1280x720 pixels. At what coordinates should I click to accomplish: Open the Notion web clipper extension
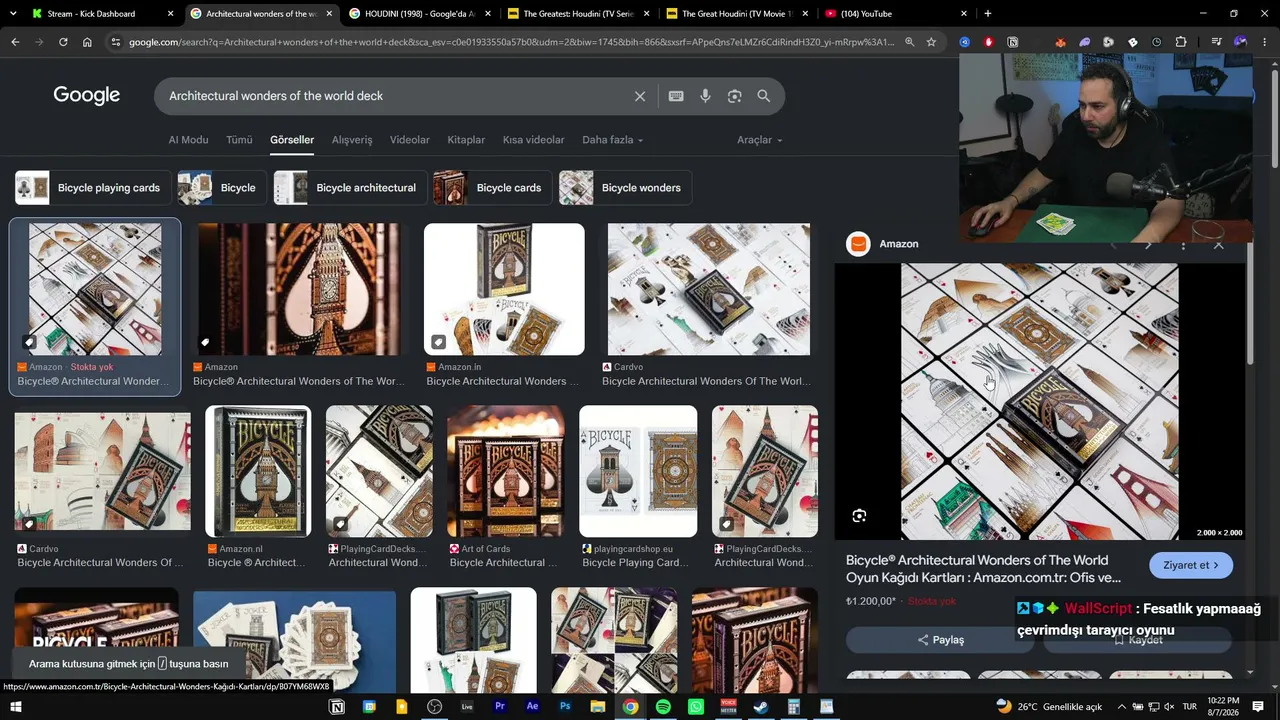pyautogui.click(x=1013, y=42)
